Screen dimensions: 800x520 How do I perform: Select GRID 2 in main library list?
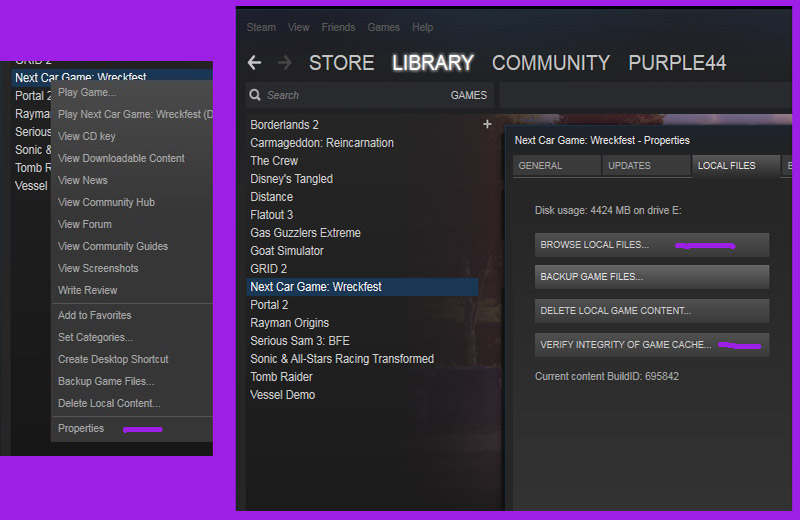[x=268, y=268]
